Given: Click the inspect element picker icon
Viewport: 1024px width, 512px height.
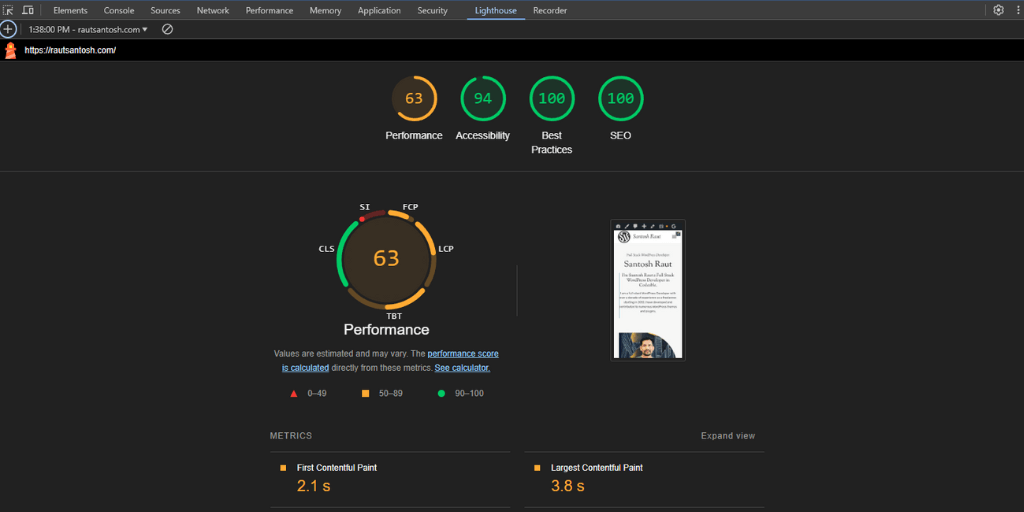Looking at the screenshot, I should click(8, 10).
